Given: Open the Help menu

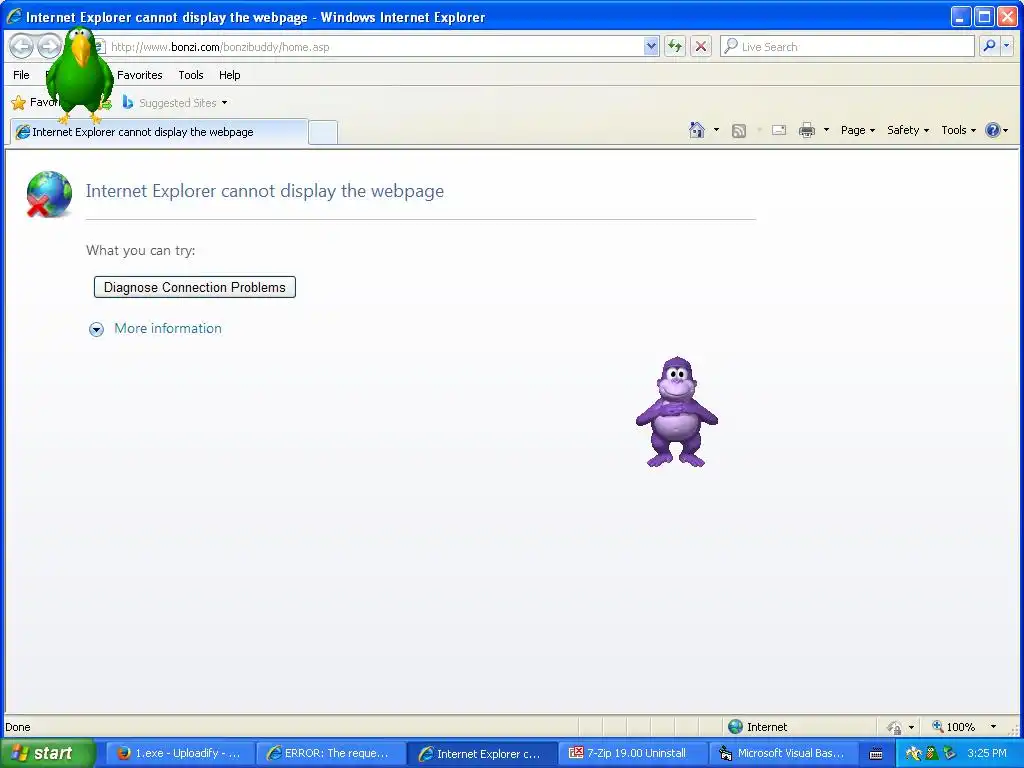Looking at the screenshot, I should [x=229, y=75].
